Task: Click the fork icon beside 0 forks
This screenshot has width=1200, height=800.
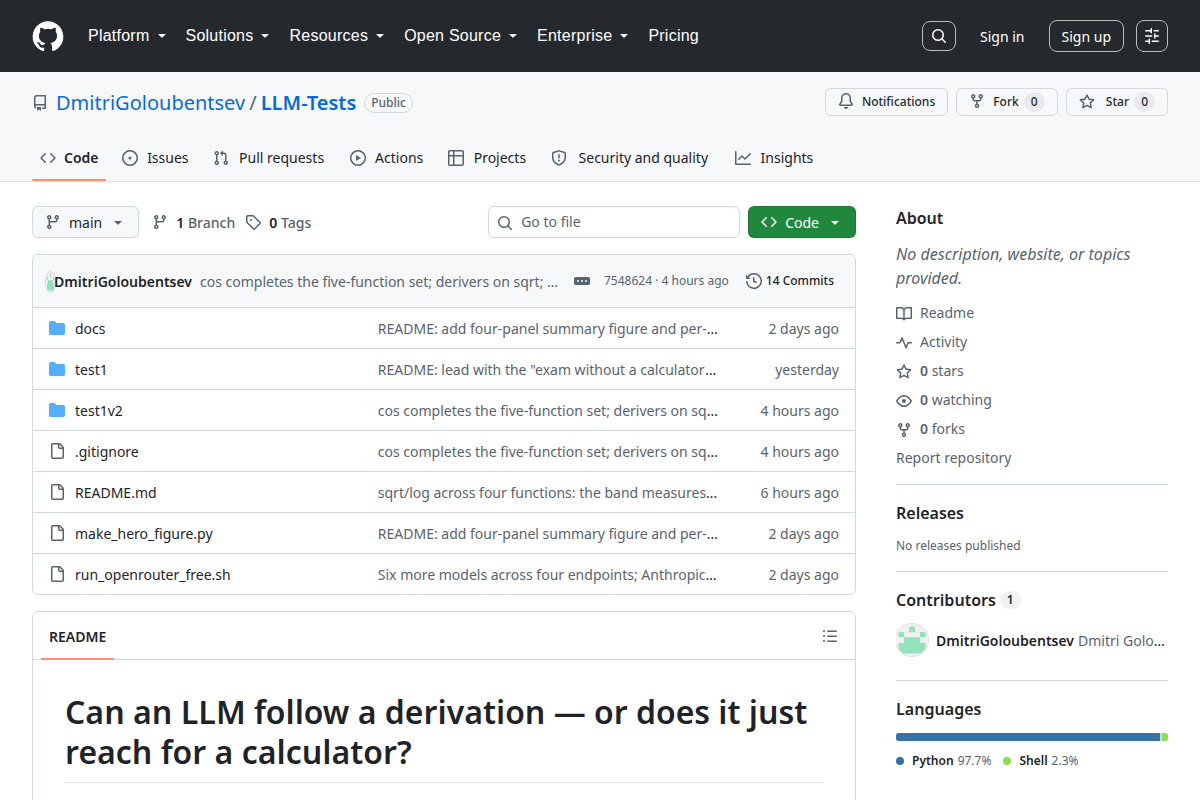Action: [904, 429]
